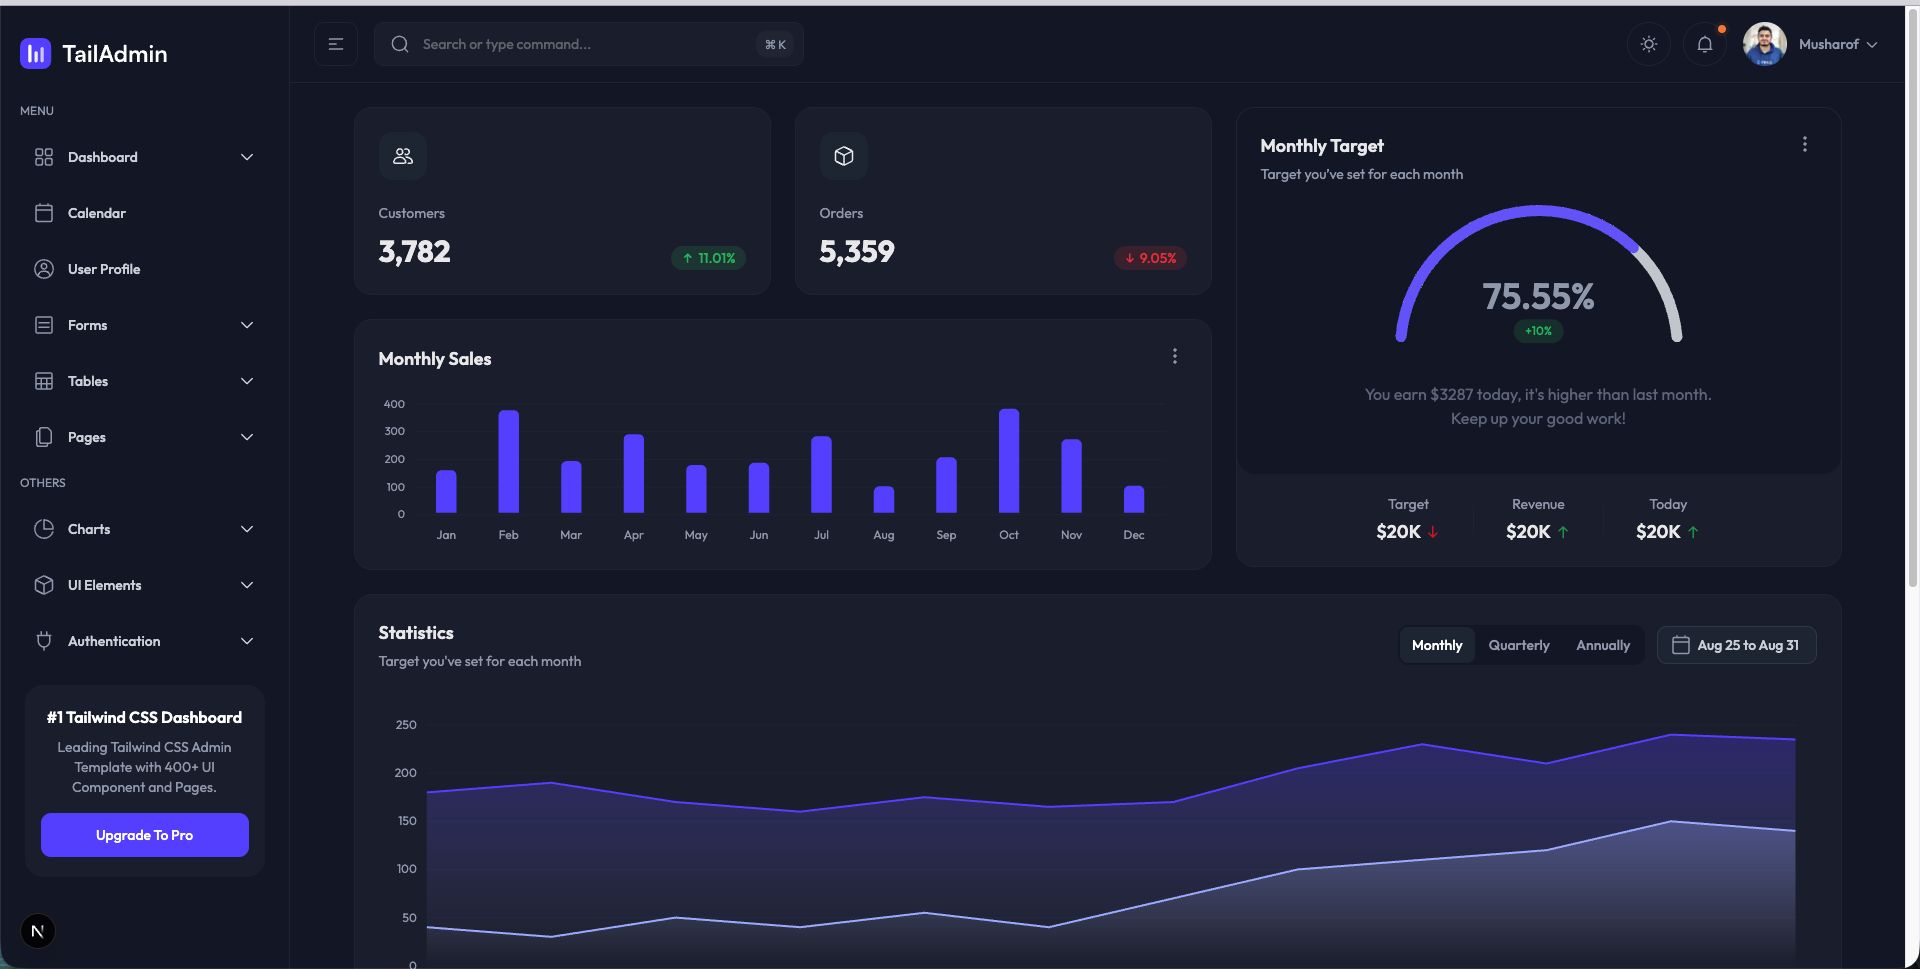Click the Orders 9.05% decline badge
Image resolution: width=1920 pixels, height=969 pixels.
coord(1150,258)
